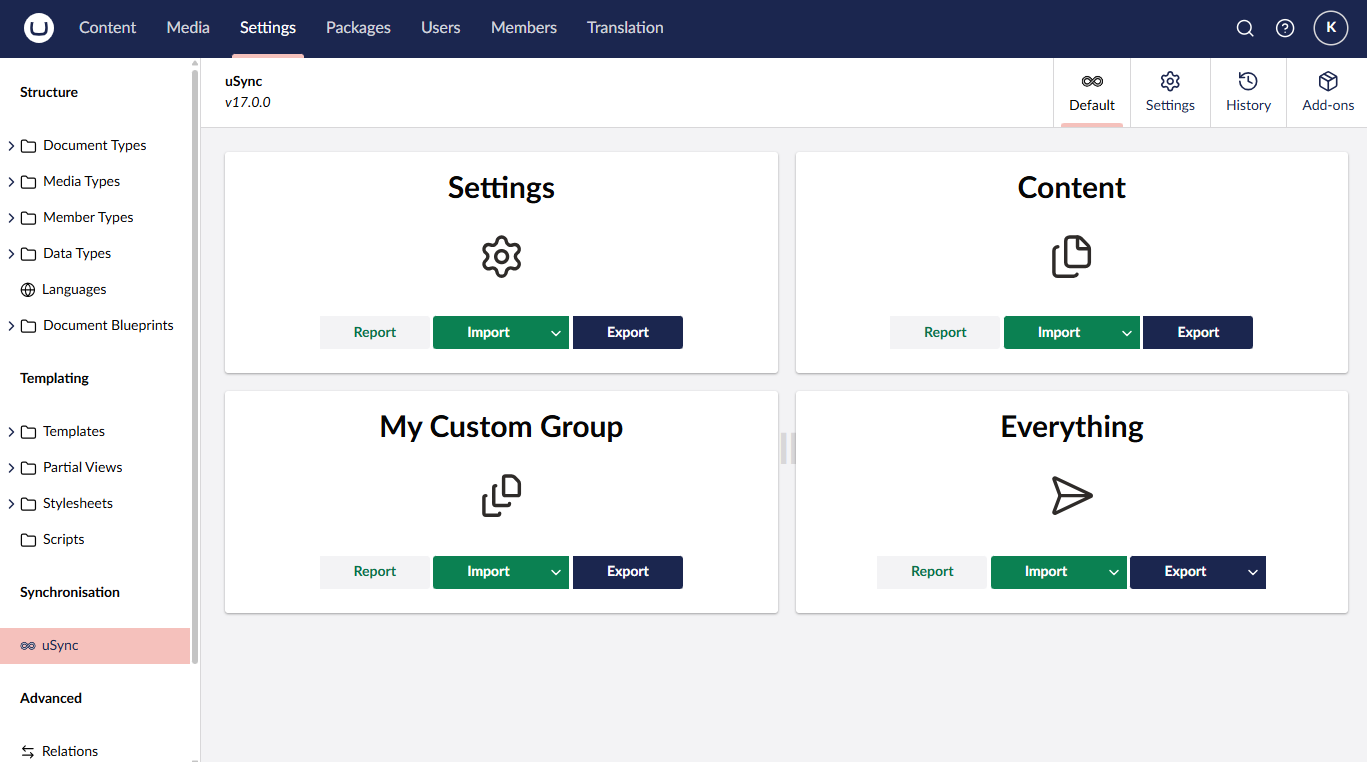Screen dimensions: 1367x762
Task: Click the Umbraco logo icon
Action: [38, 28]
